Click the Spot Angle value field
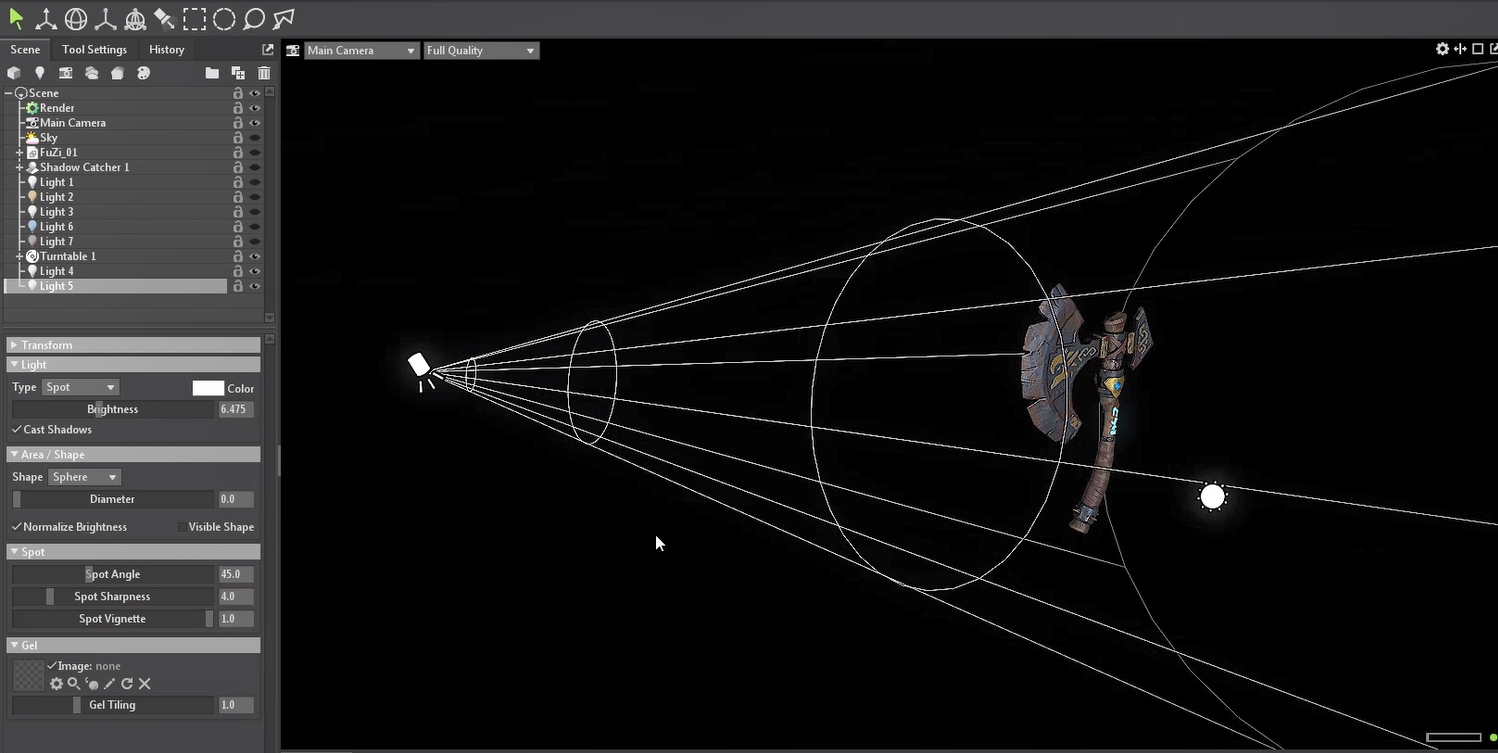Image resolution: width=1498 pixels, height=753 pixels. pos(236,574)
